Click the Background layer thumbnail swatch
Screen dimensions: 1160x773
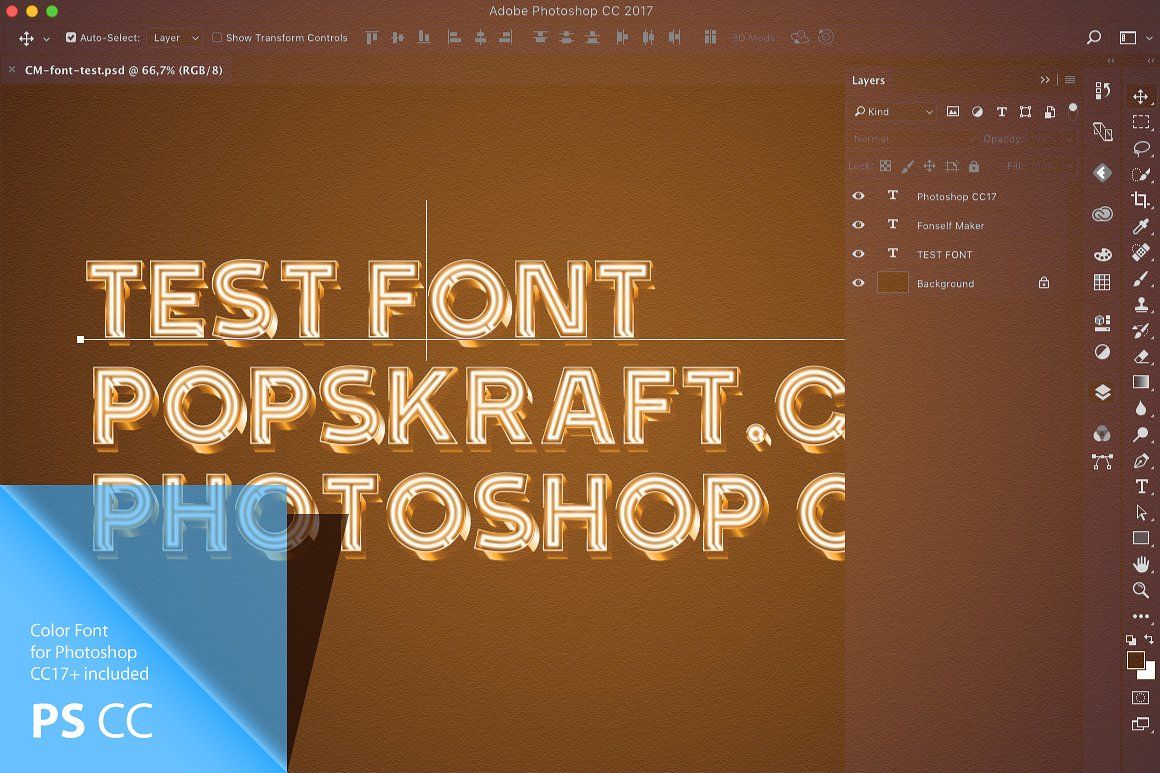(895, 283)
